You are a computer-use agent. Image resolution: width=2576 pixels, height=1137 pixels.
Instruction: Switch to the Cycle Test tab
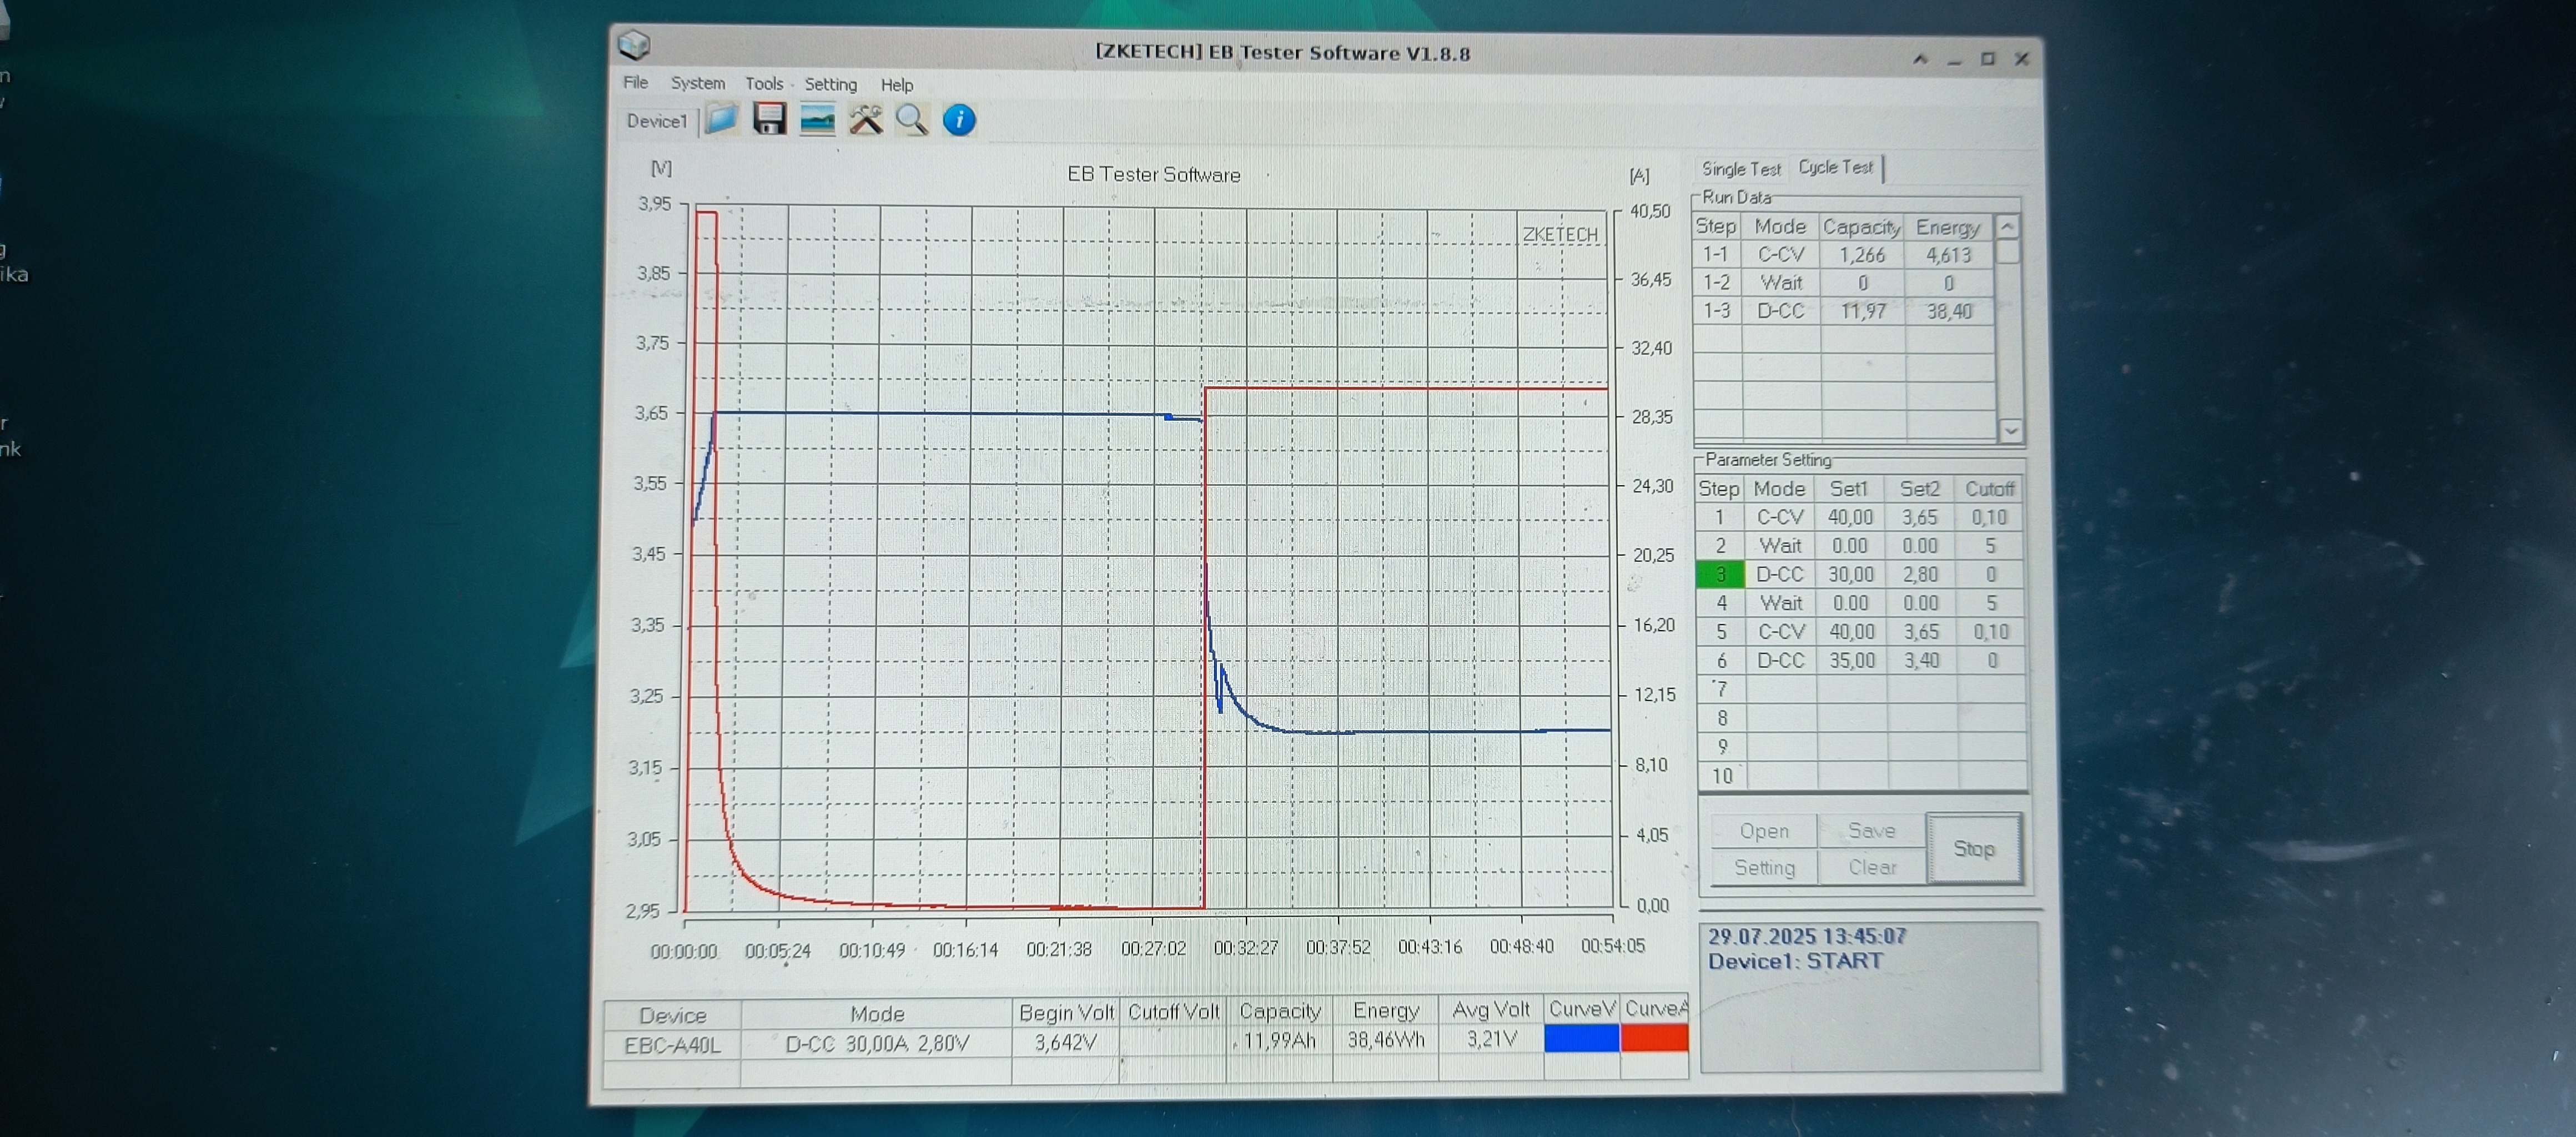(1835, 168)
